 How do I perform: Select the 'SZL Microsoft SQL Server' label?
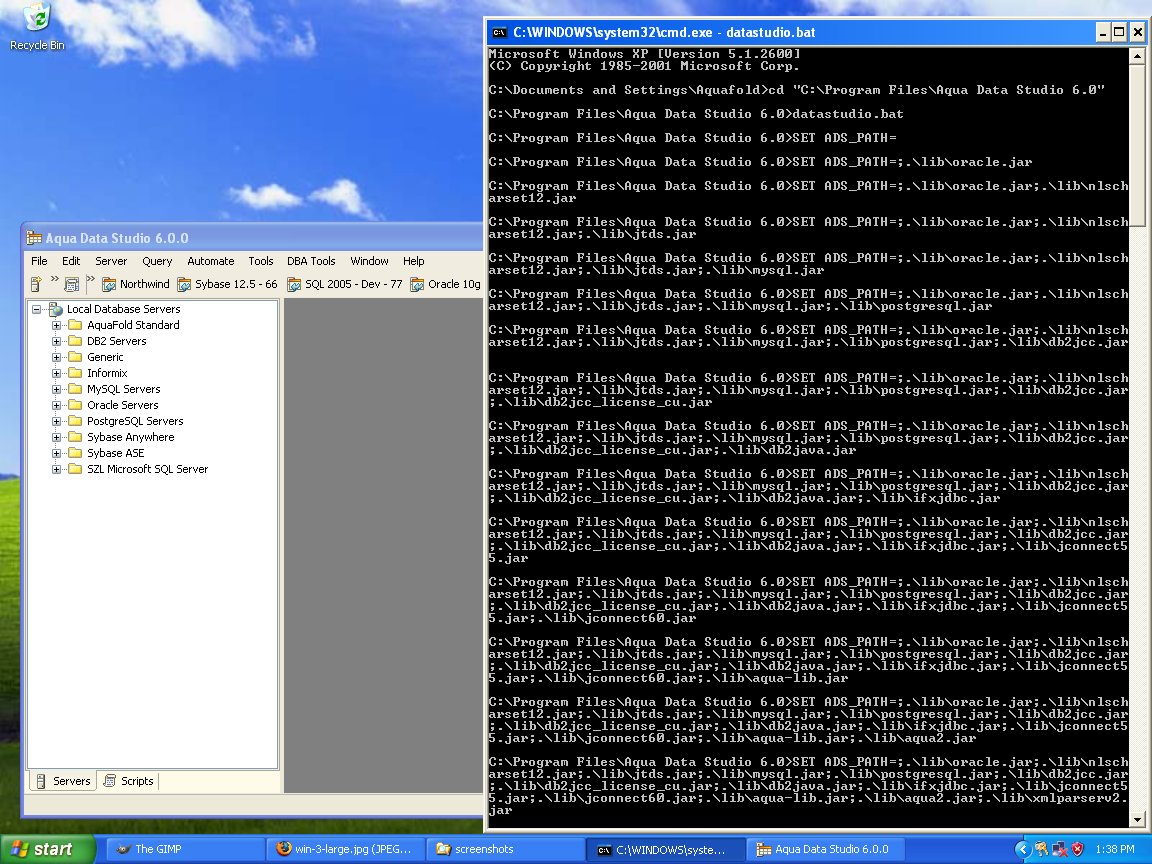[148, 469]
